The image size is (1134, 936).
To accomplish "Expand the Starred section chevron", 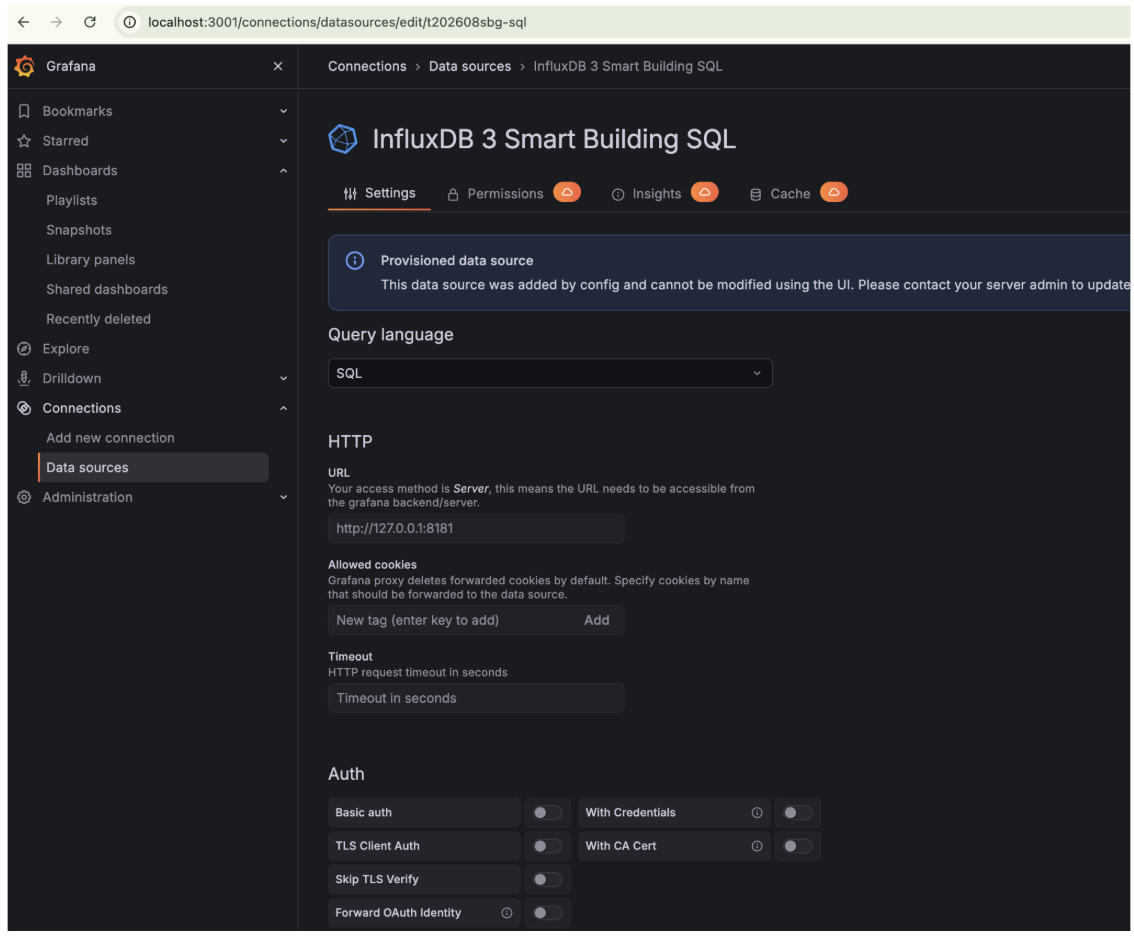I will [284, 140].
